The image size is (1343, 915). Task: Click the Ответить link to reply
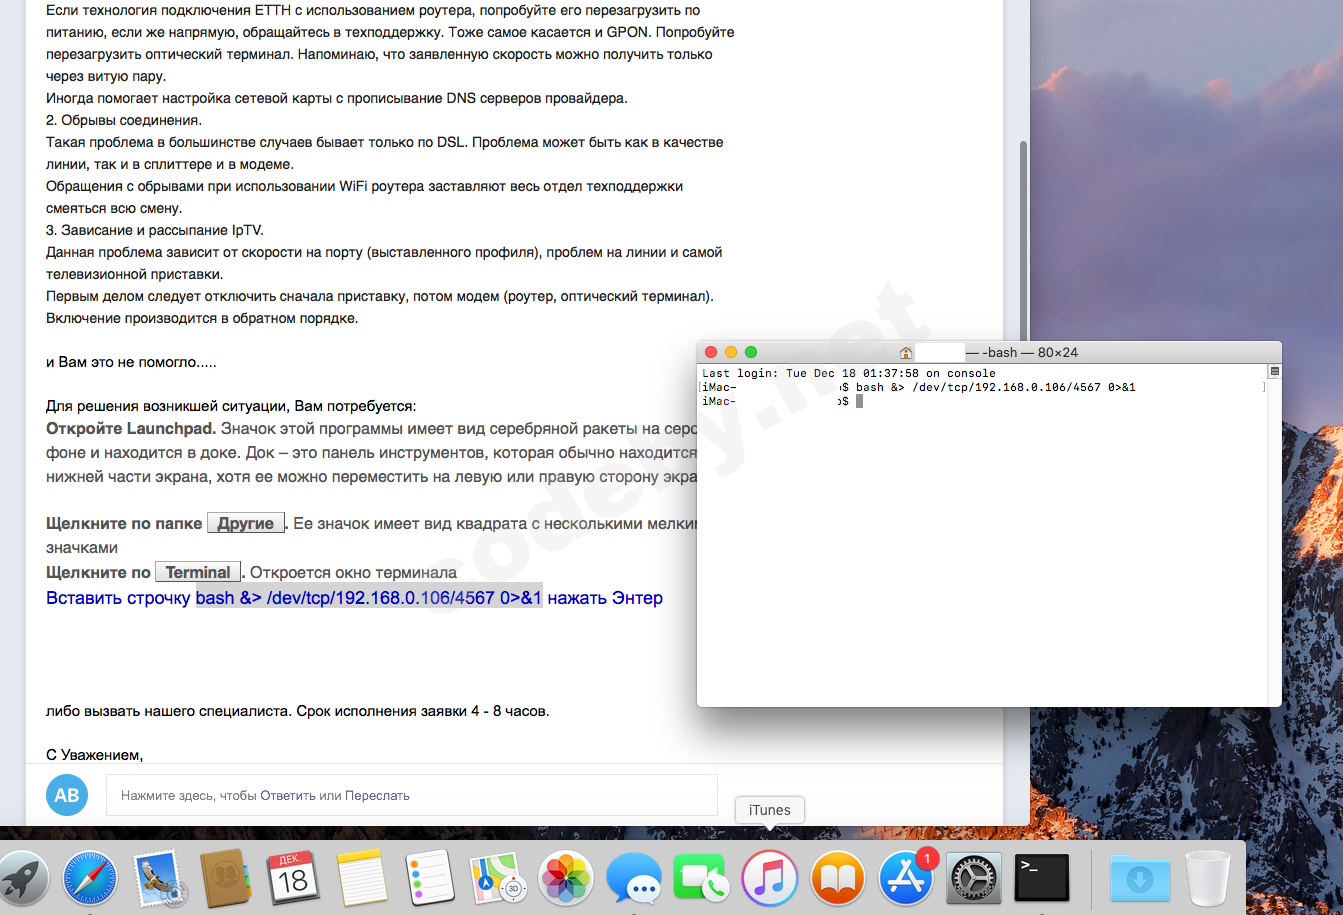(x=288, y=796)
